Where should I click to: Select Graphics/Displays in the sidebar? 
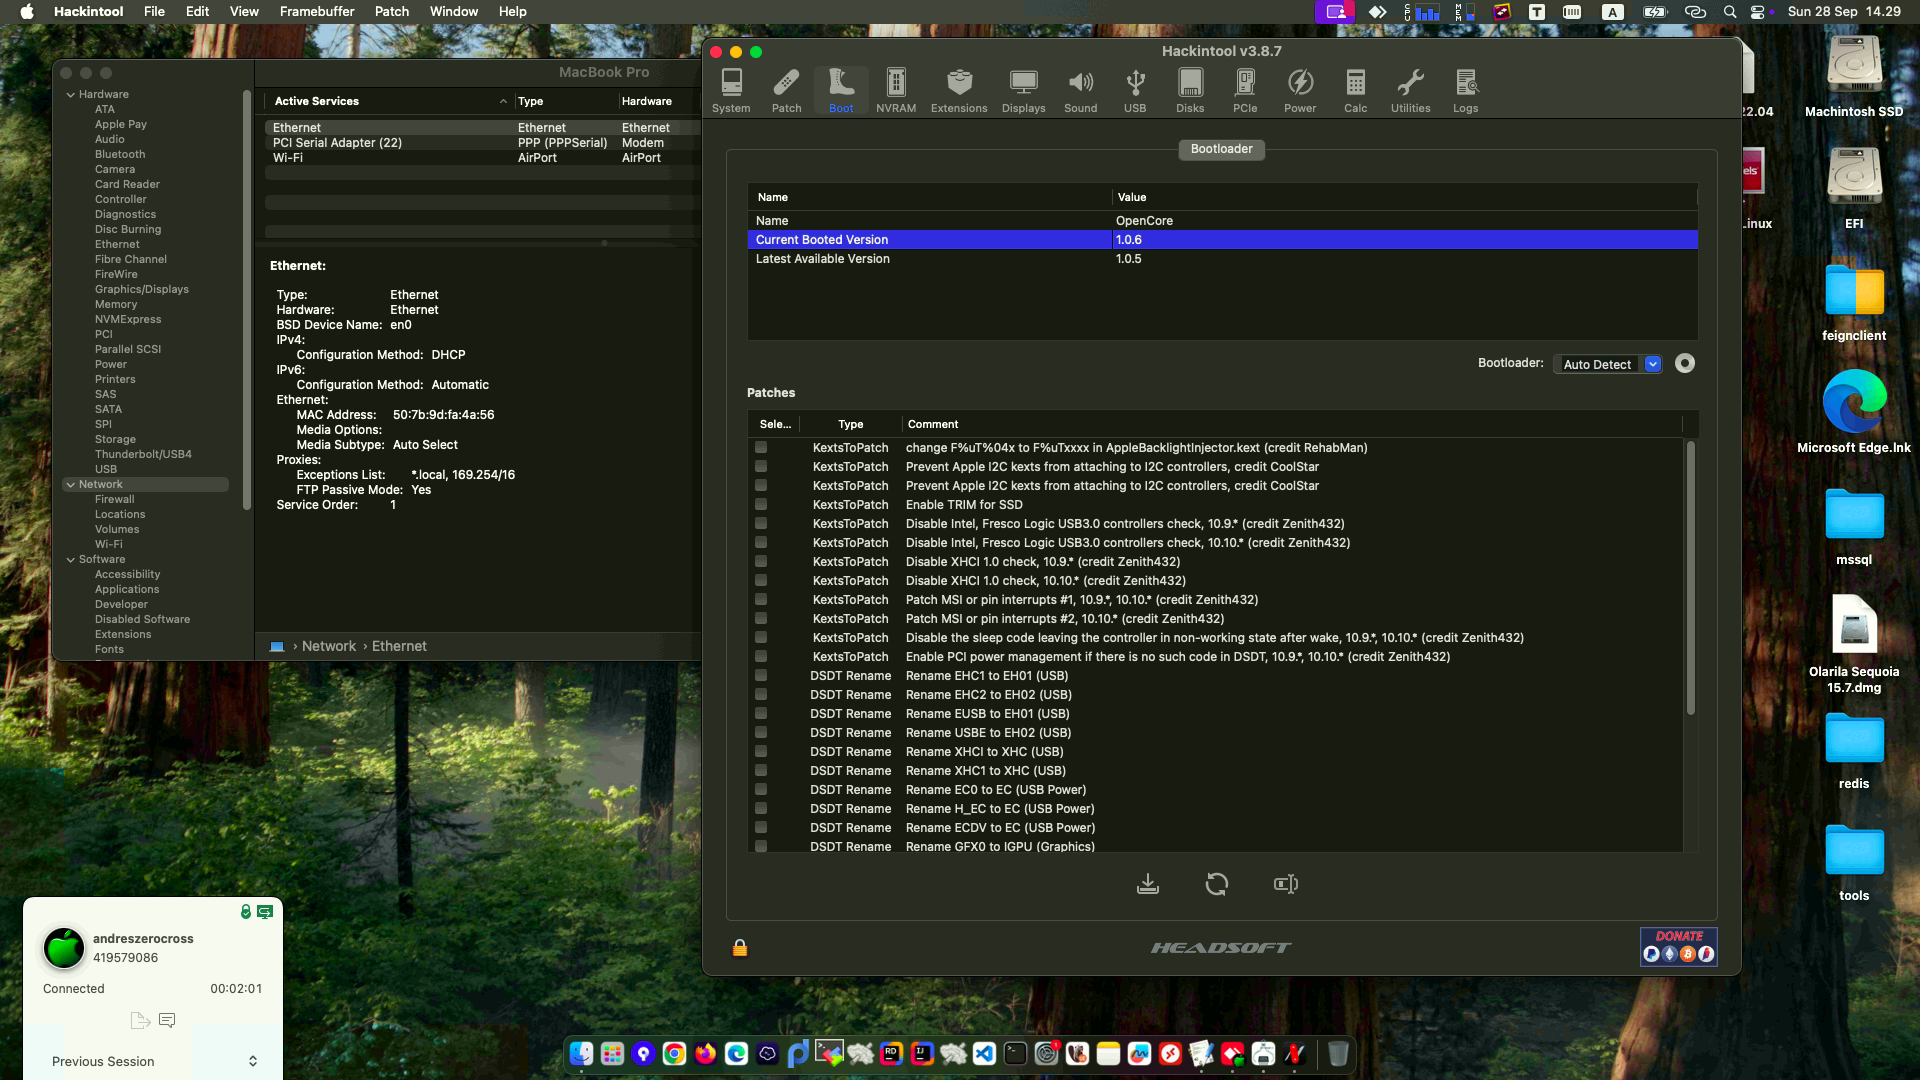[x=141, y=289]
